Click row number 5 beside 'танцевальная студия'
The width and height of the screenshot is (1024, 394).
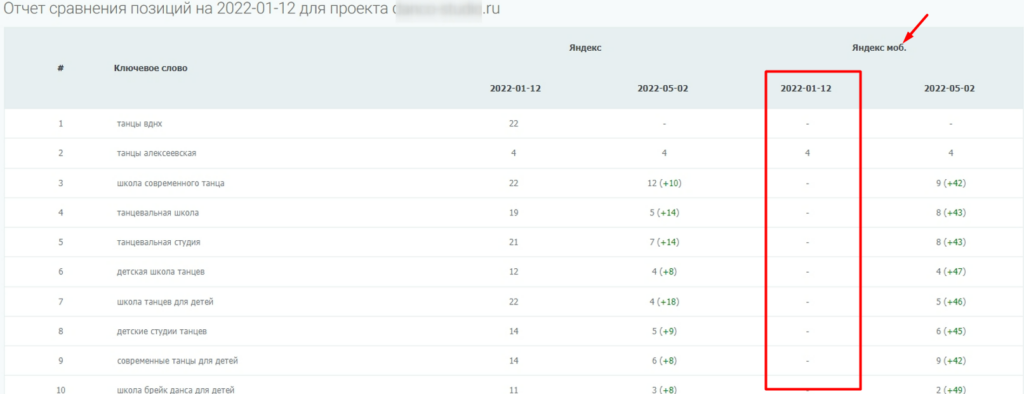click(61, 242)
